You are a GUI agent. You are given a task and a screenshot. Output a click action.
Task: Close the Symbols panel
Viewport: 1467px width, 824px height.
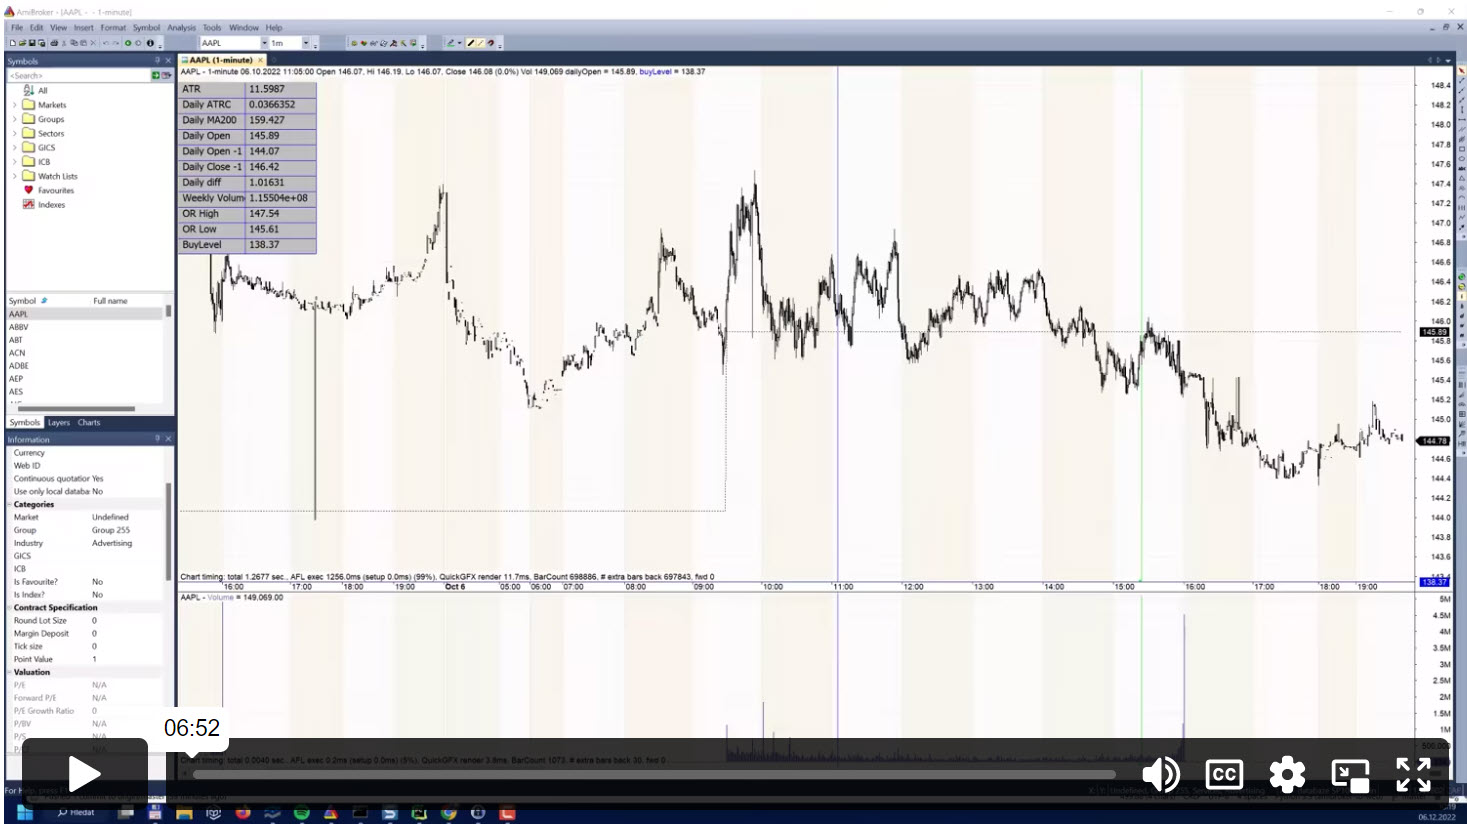[168, 61]
